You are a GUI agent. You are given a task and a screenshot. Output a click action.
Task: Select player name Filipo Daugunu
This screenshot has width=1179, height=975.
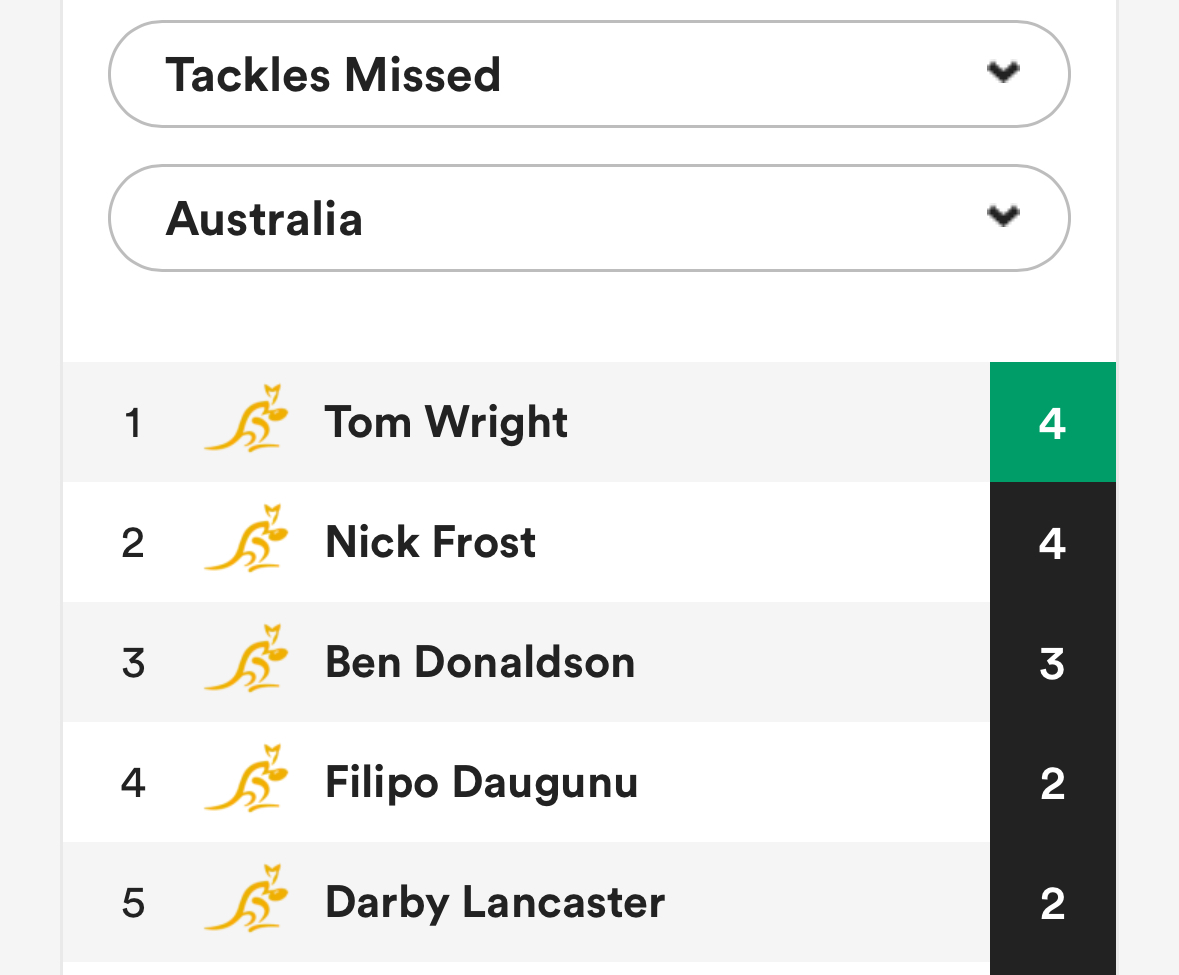482,783
